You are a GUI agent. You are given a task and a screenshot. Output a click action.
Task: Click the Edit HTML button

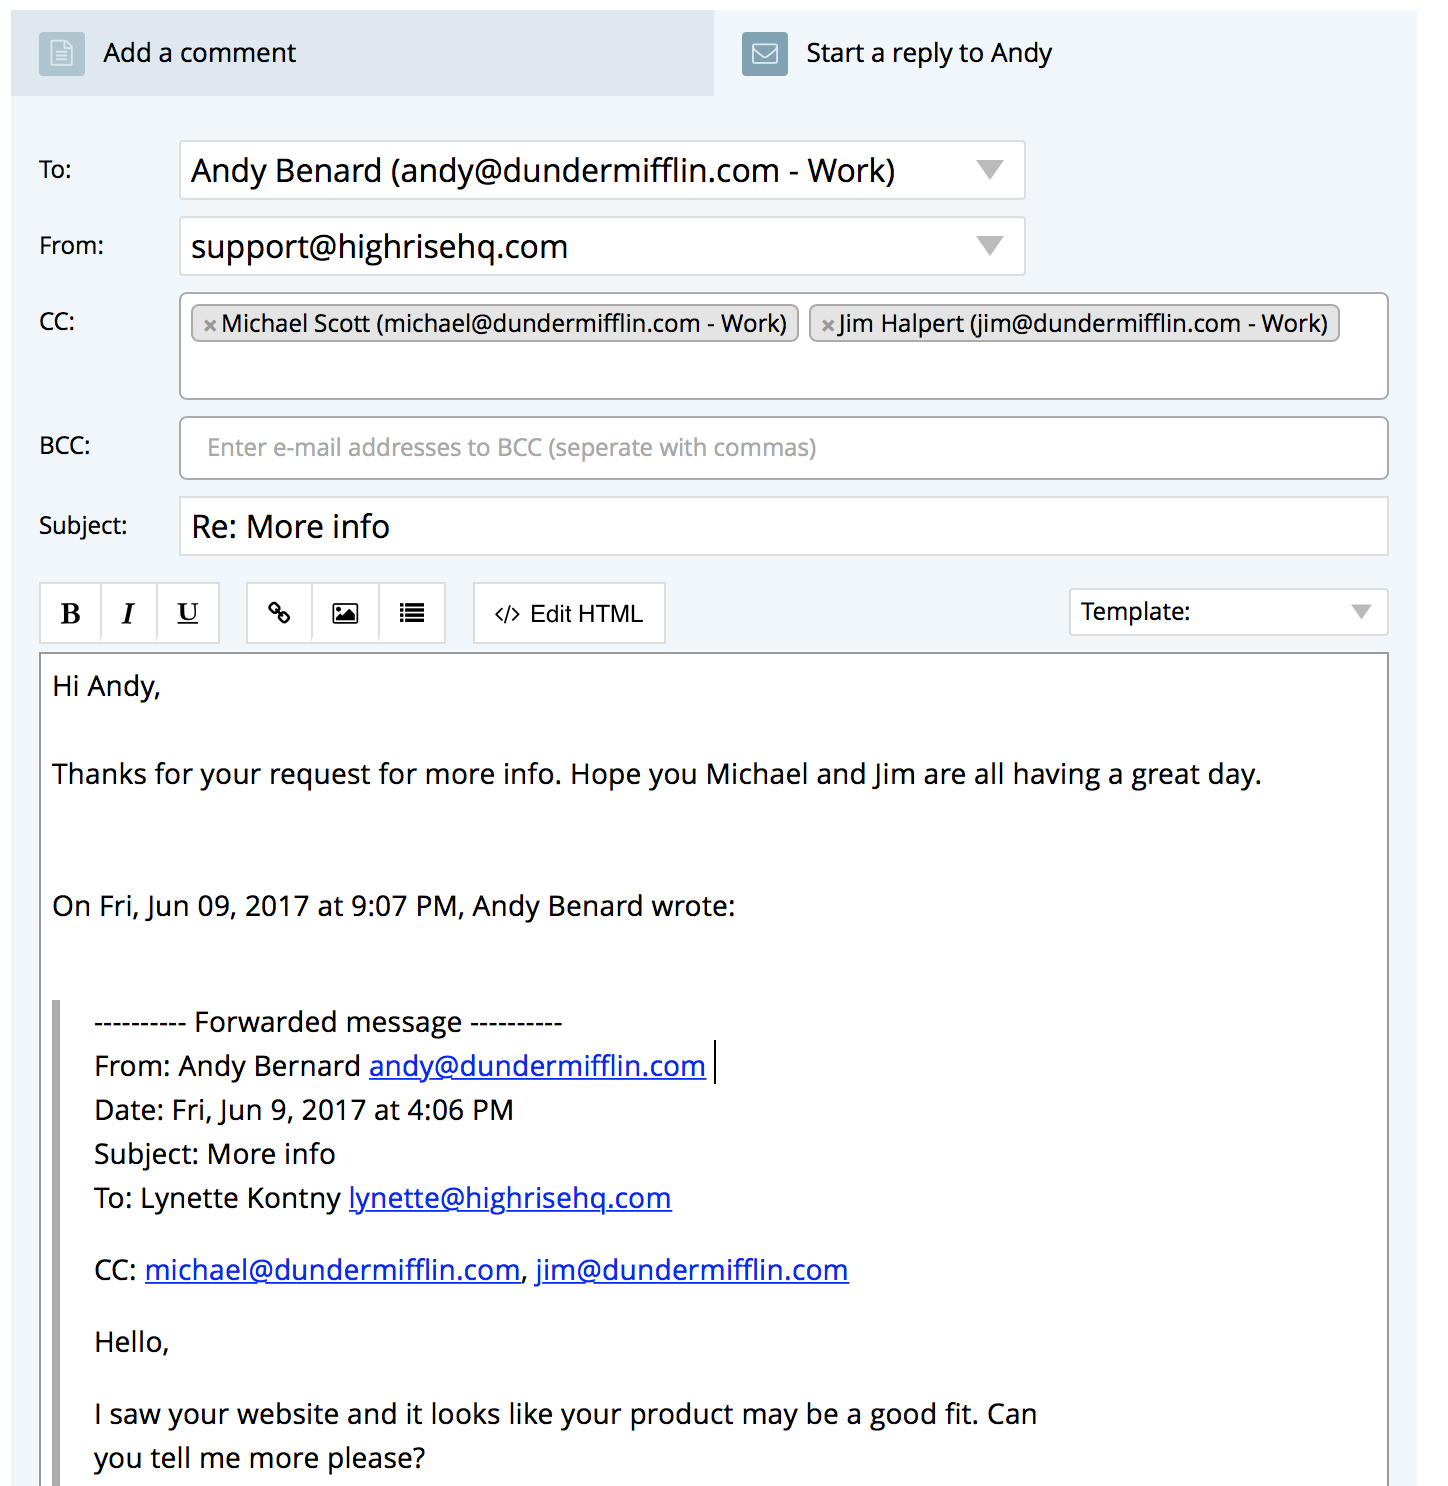pyautogui.click(x=569, y=613)
